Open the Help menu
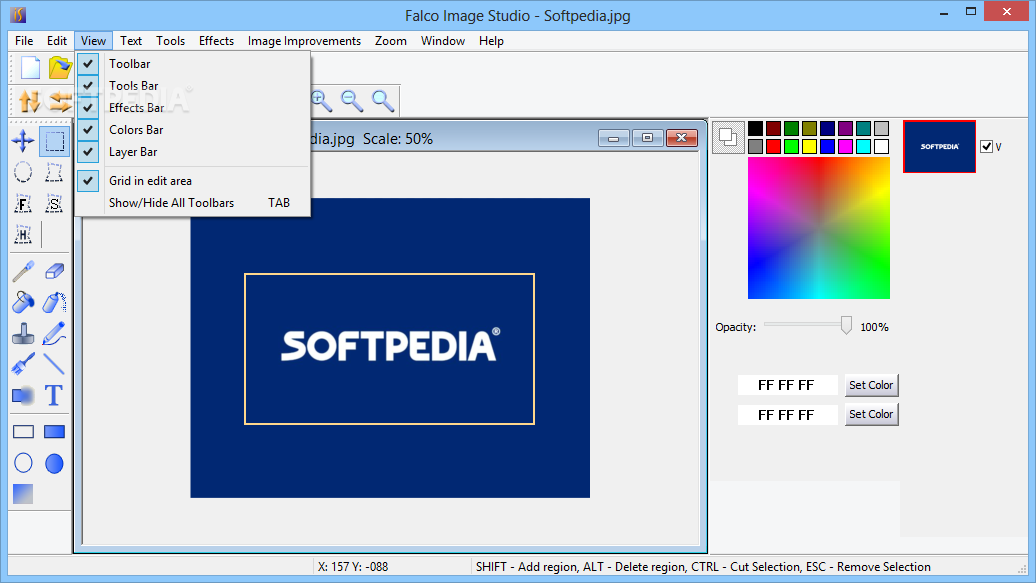Viewport: 1036px width, 583px height. click(491, 41)
